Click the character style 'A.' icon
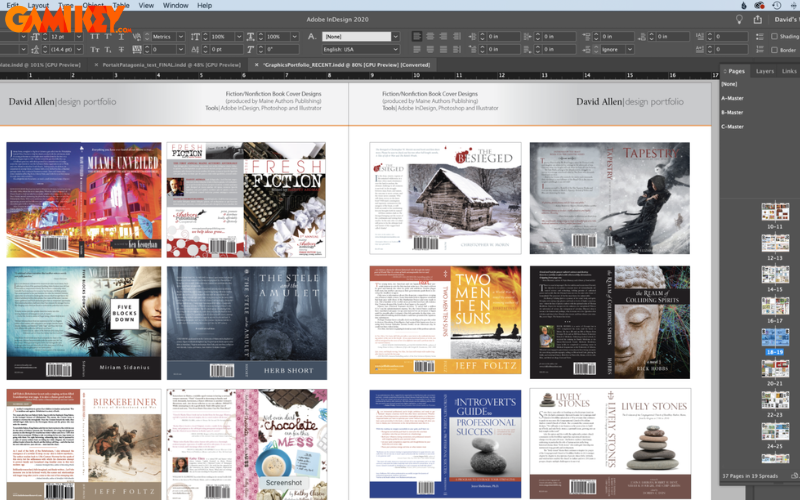 pyautogui.click(x=312, y=36)
